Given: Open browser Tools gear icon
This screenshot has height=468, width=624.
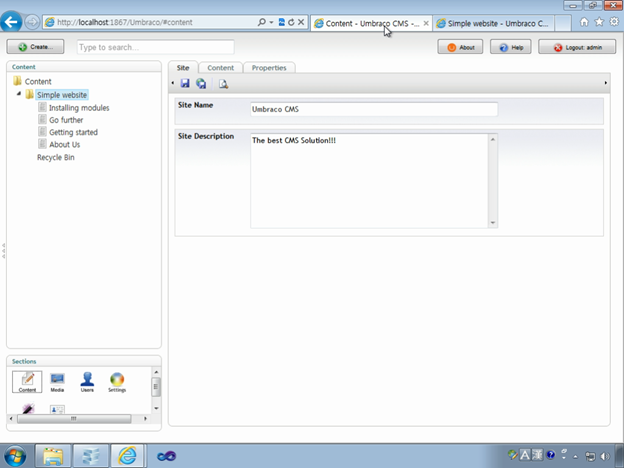Looking at the screenshot, I should 614,22.
